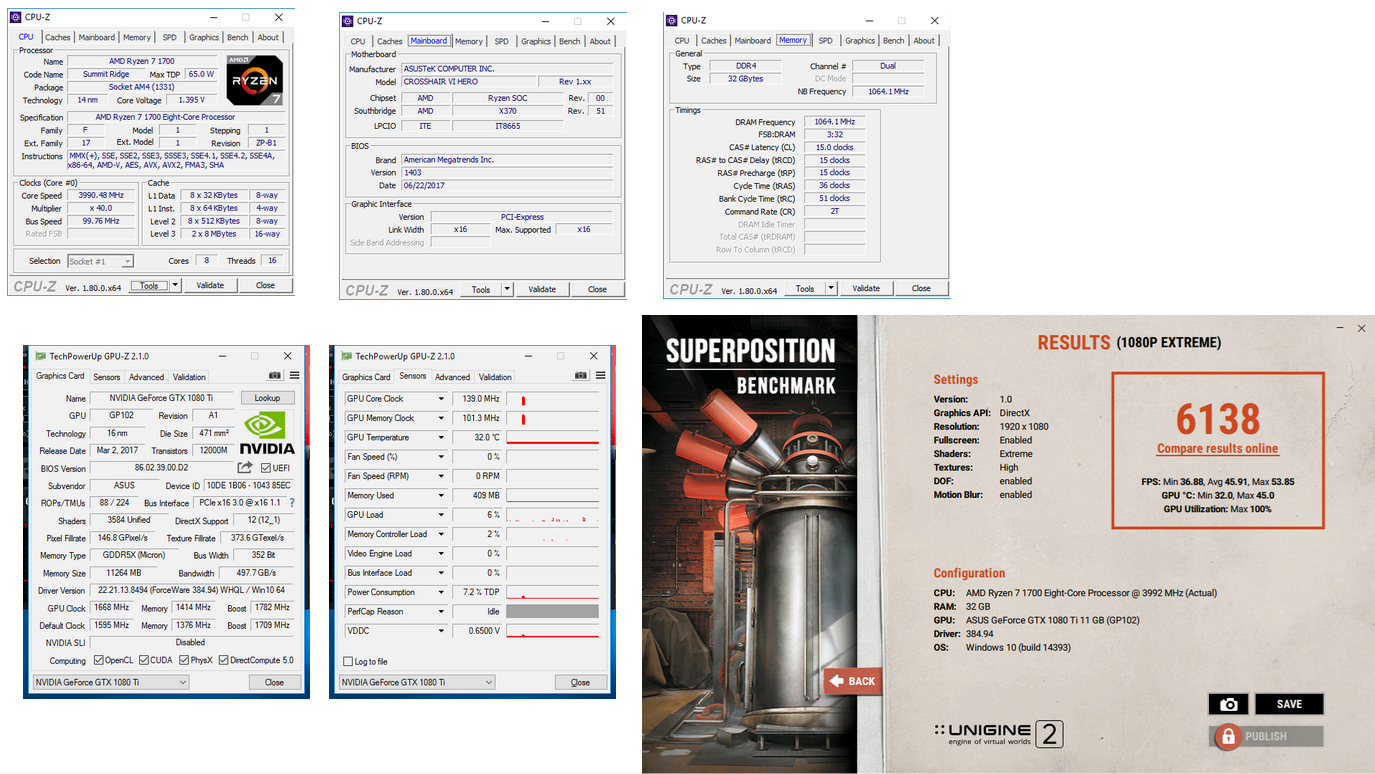Image resolution: width=1375 pixels, height=774 pixels.
Task: Open the Fan Speed (RPM) sensor dropdown
Action: 441,476
